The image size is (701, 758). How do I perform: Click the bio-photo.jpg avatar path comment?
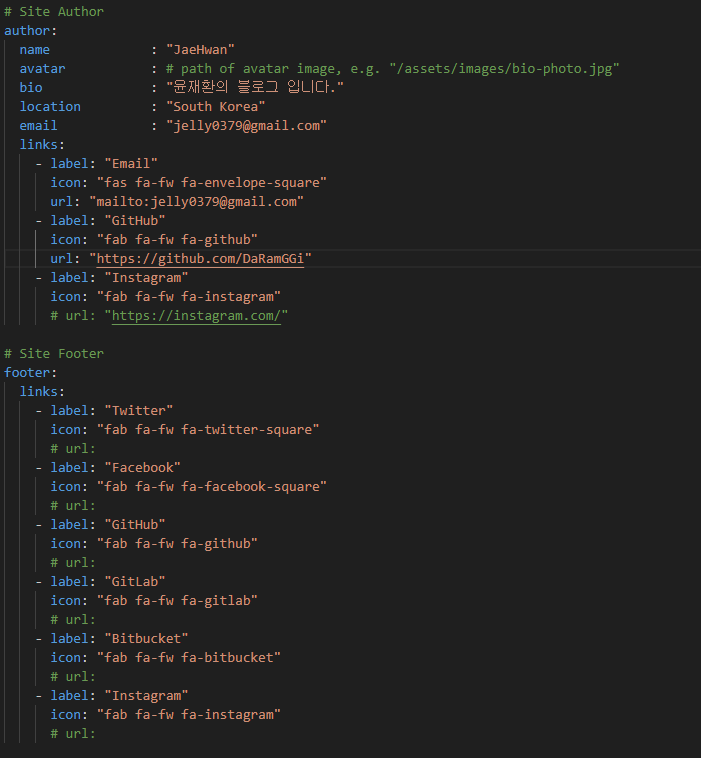tap(392, 69)
